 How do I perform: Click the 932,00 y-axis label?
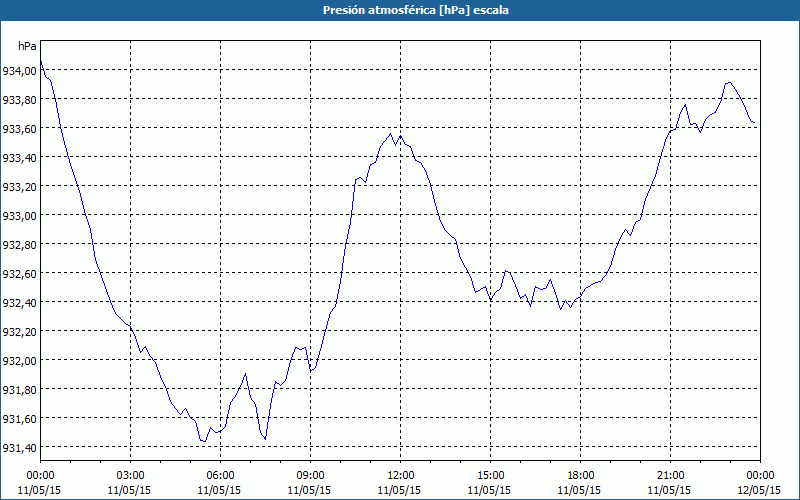[x=19, y=360]
